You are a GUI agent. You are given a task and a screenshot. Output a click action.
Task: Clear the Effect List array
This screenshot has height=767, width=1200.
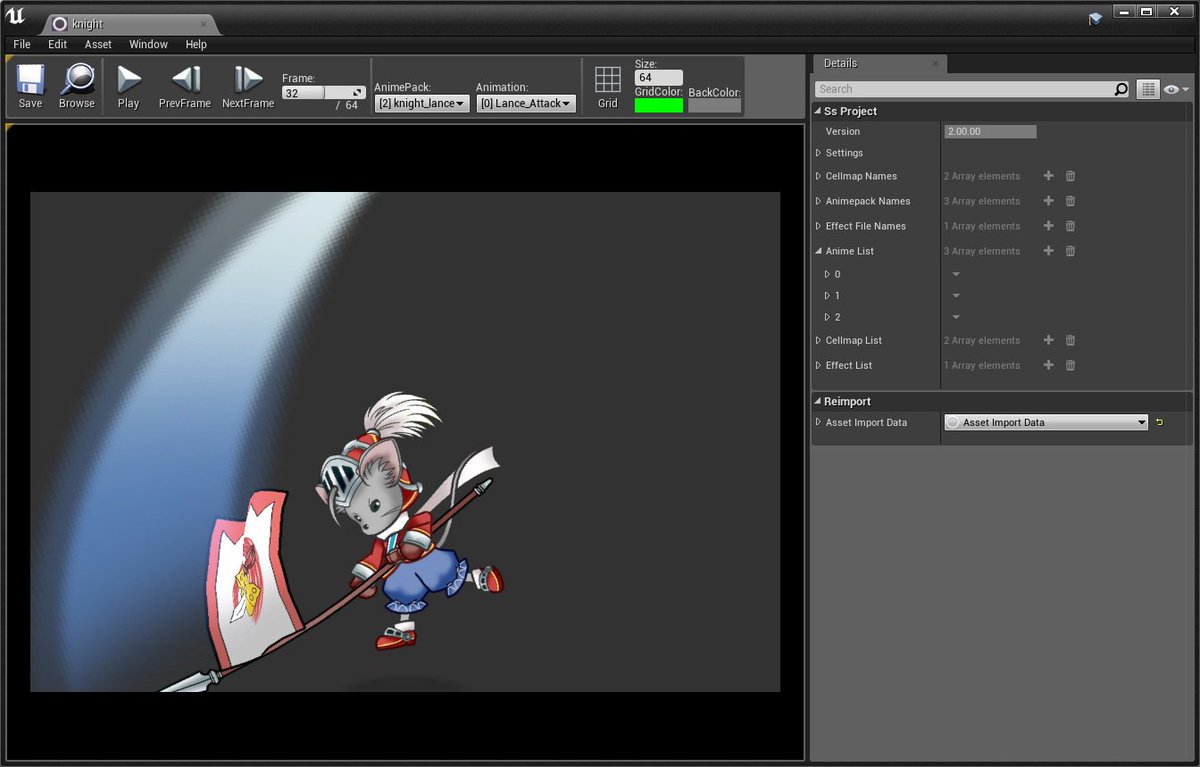(1070, 365)
